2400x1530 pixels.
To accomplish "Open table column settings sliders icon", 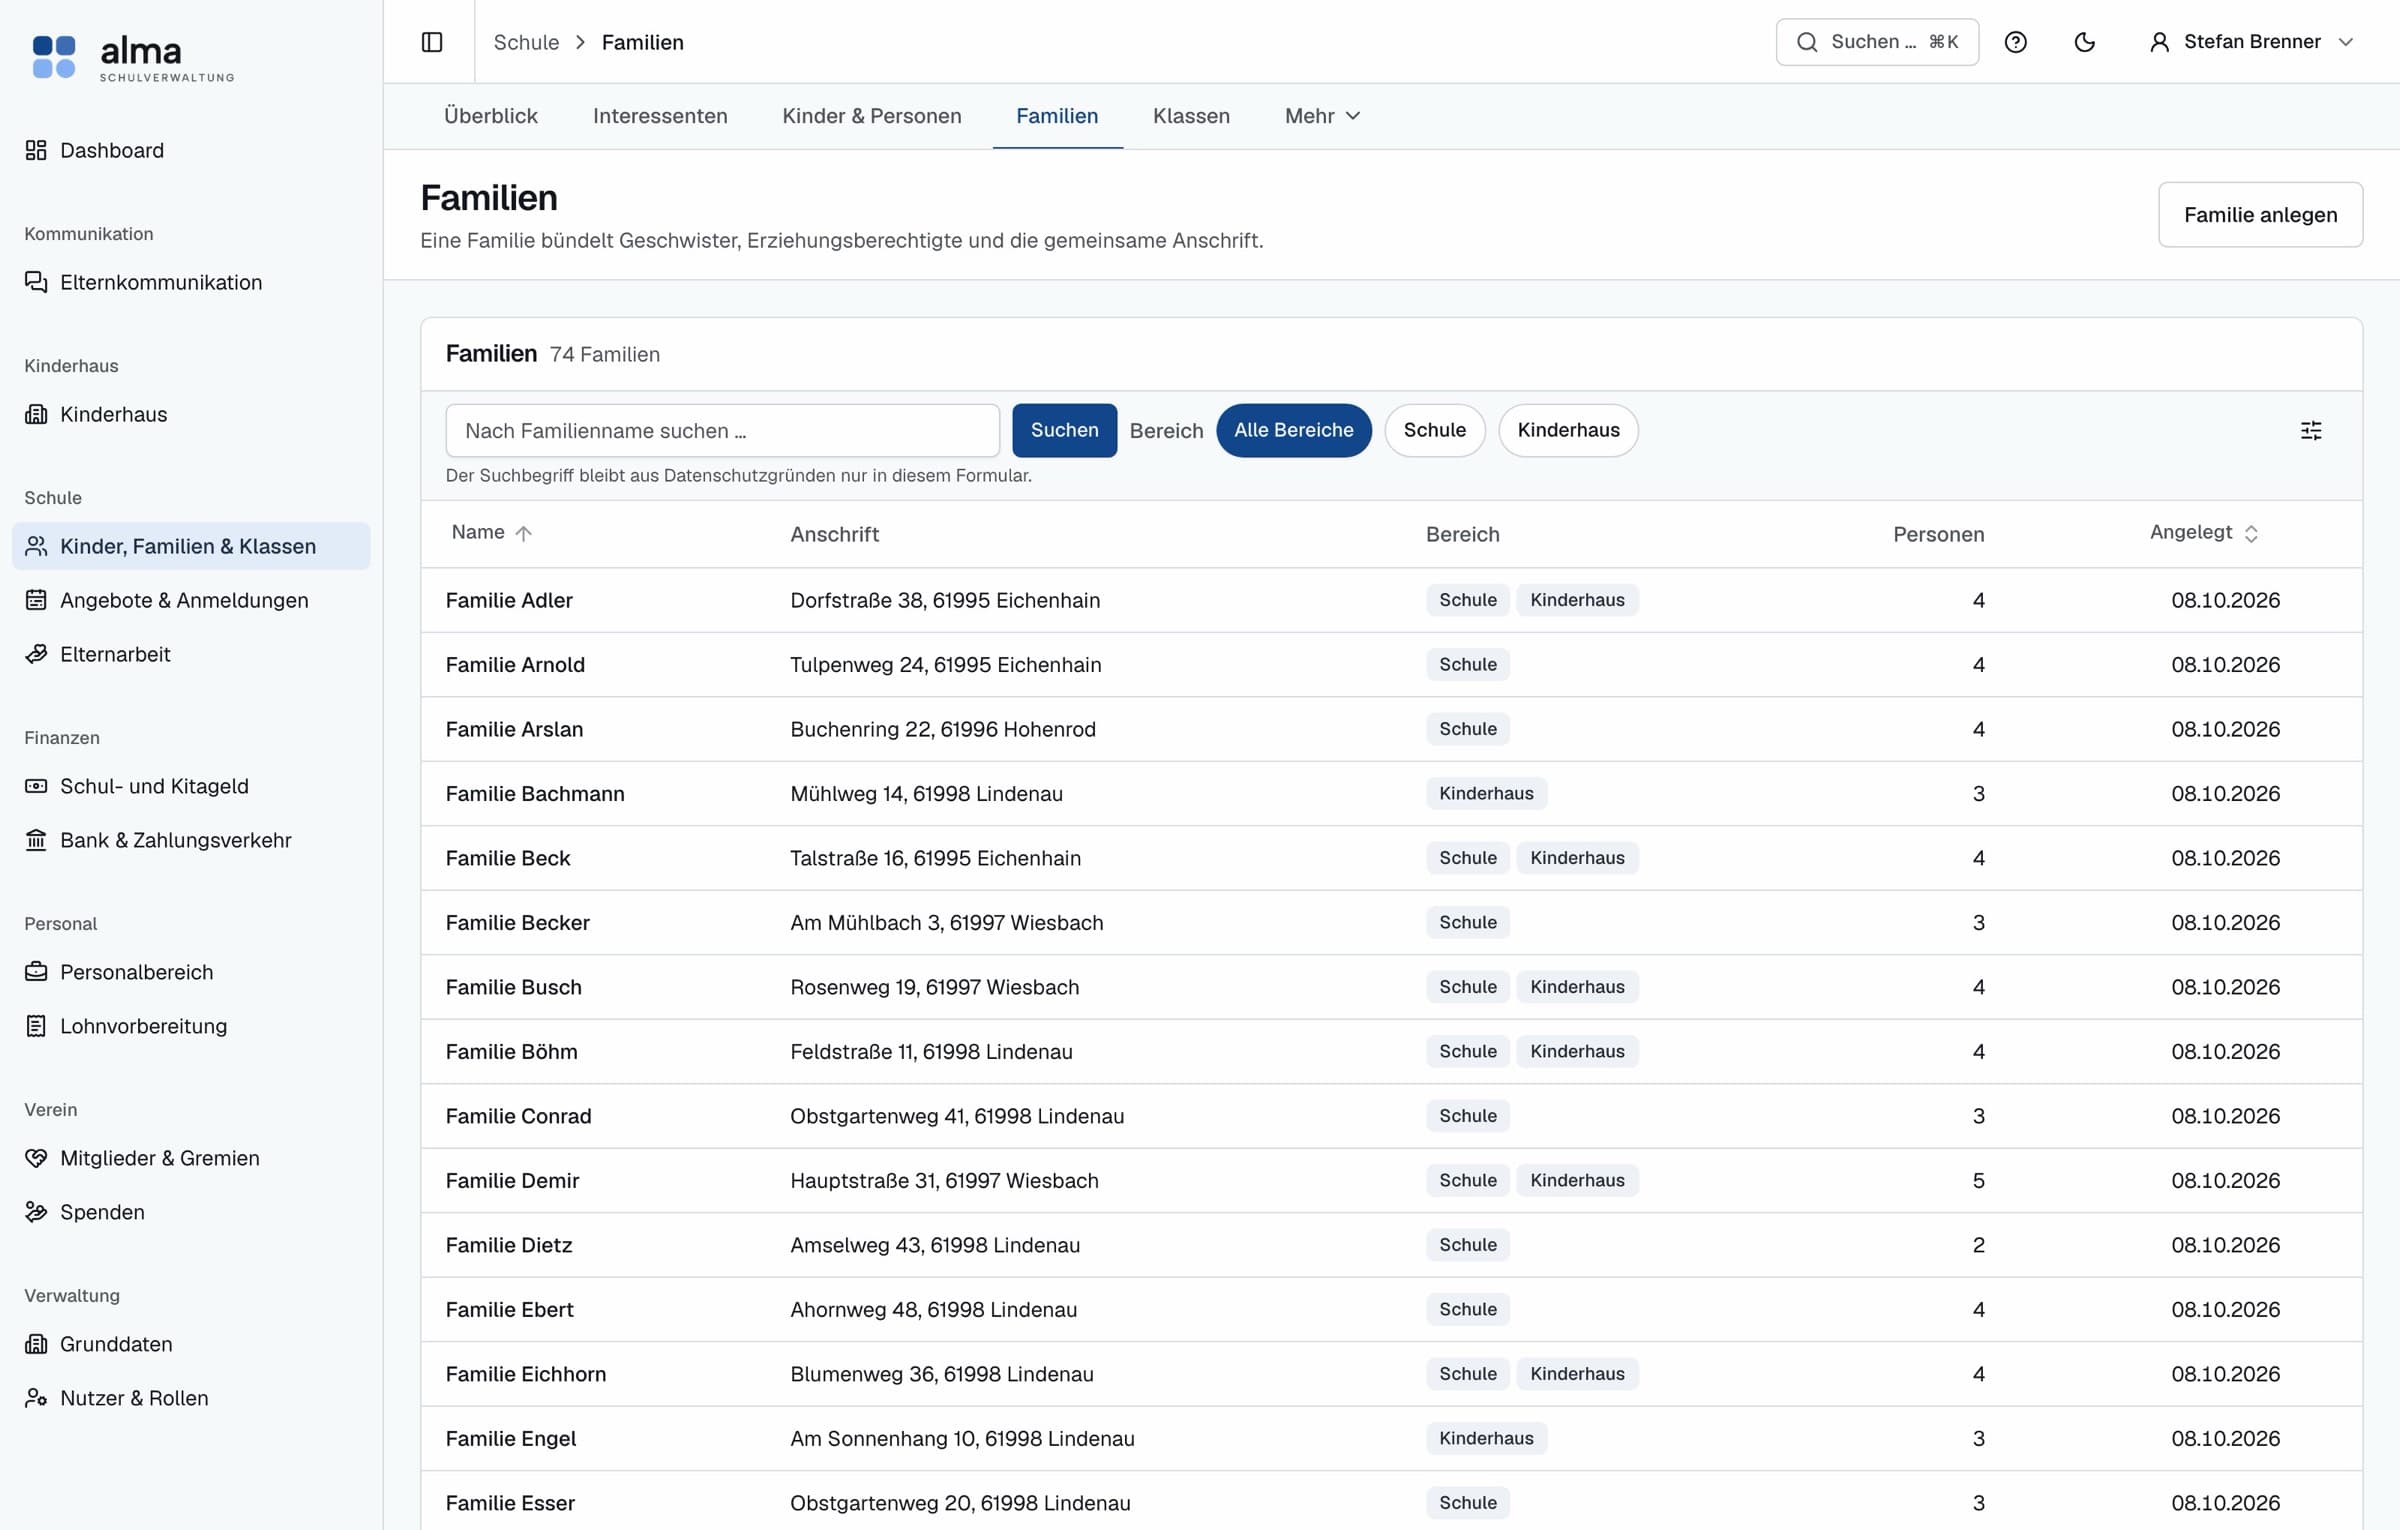I will (2311, 430).
